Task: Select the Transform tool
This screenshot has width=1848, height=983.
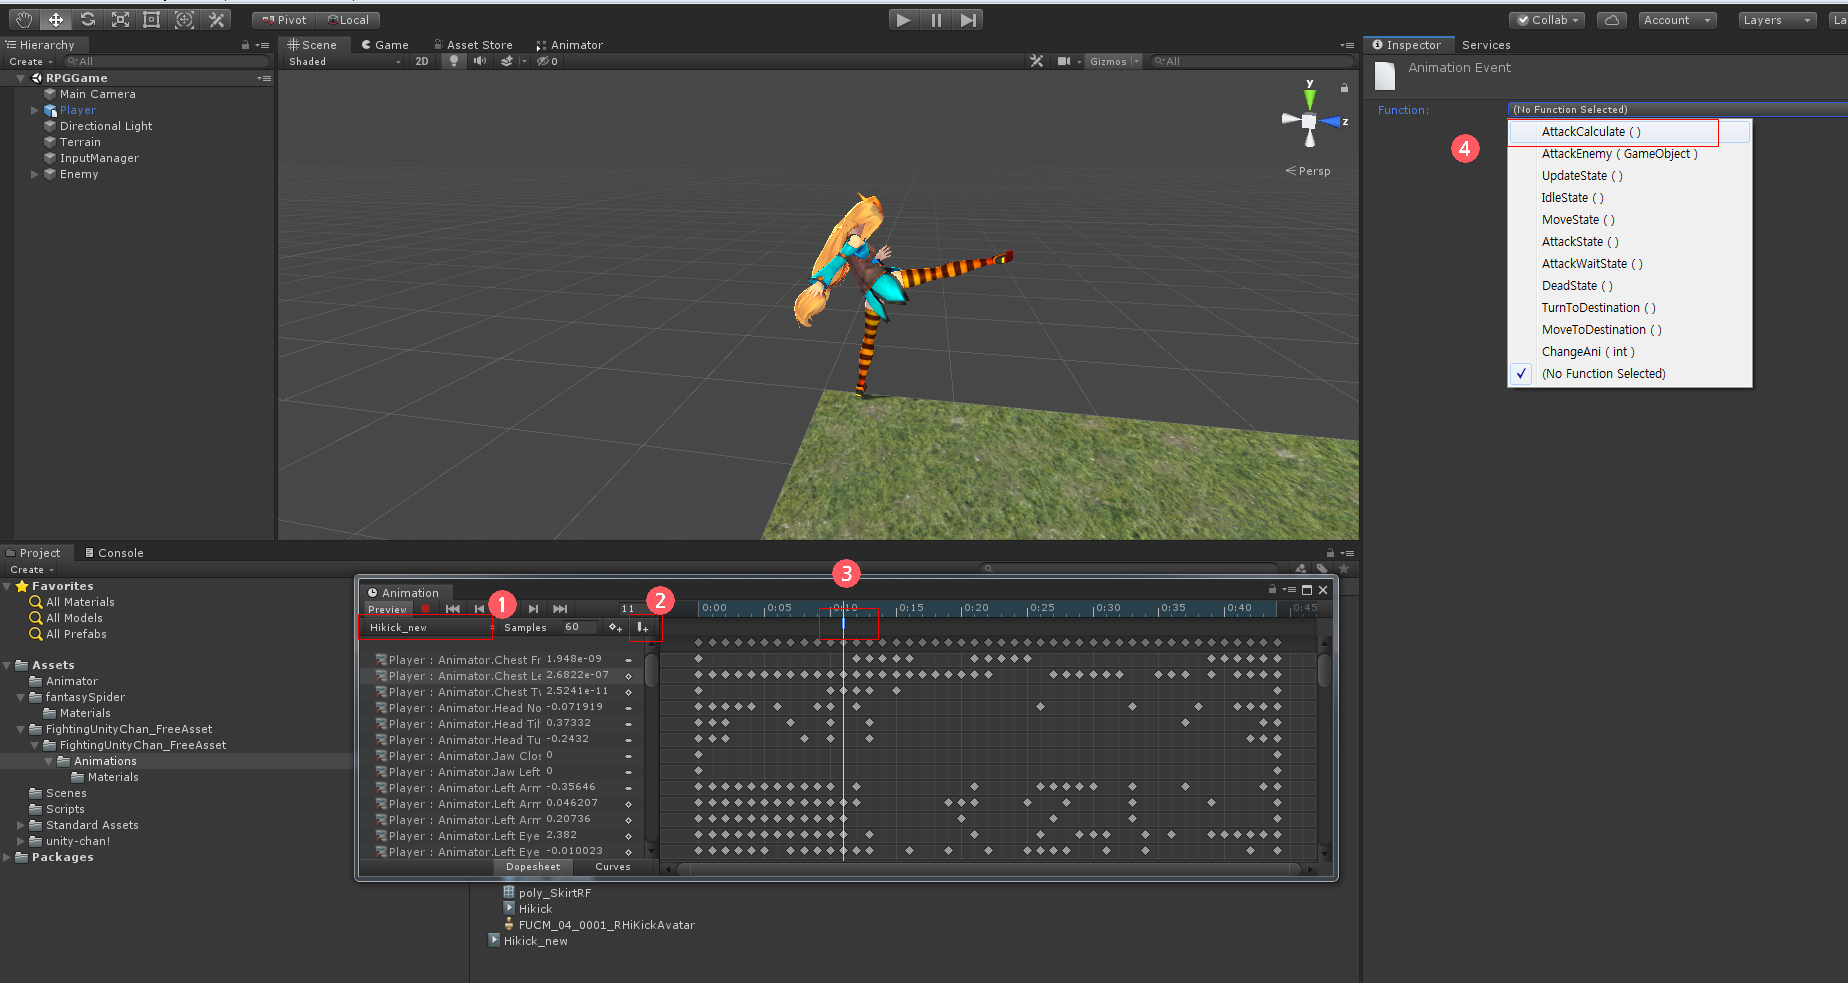Action: [184, 19]
